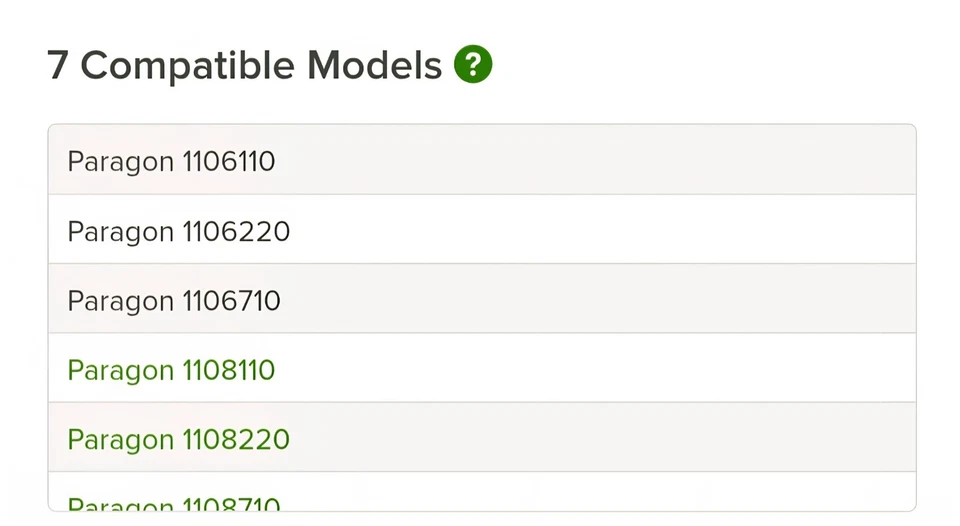Click the word "Paragon" in the 1106710 row
Viewport: 960px width, 526px height.
click(120, 302)
